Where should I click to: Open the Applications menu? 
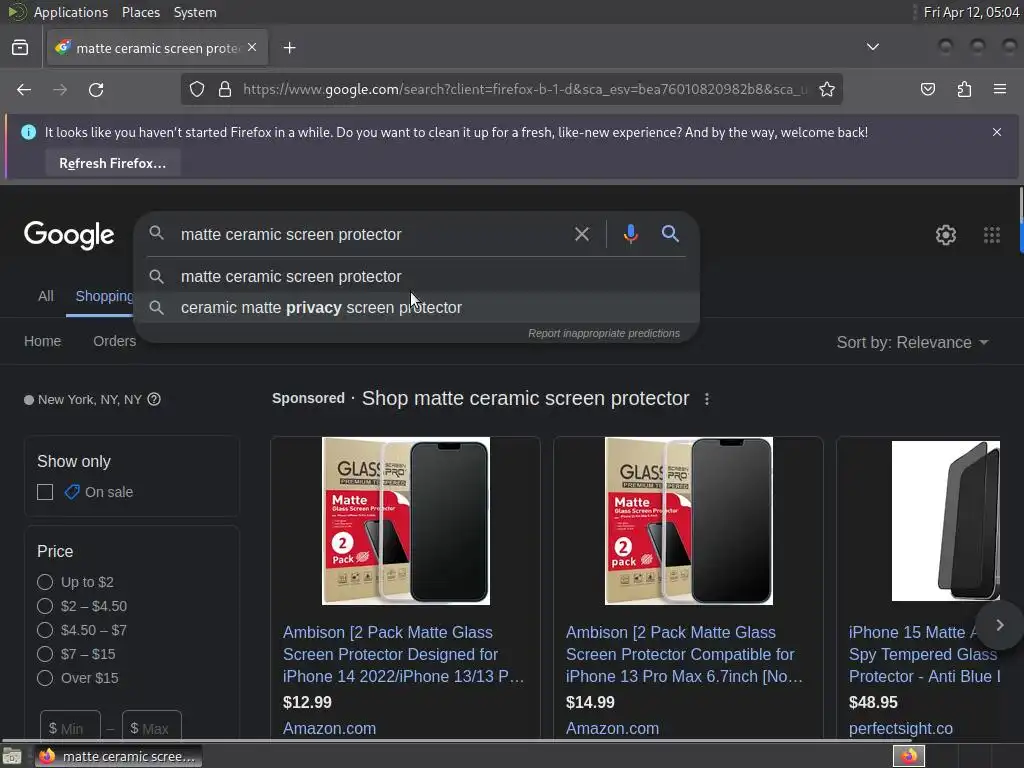click(x=71, y=12)
